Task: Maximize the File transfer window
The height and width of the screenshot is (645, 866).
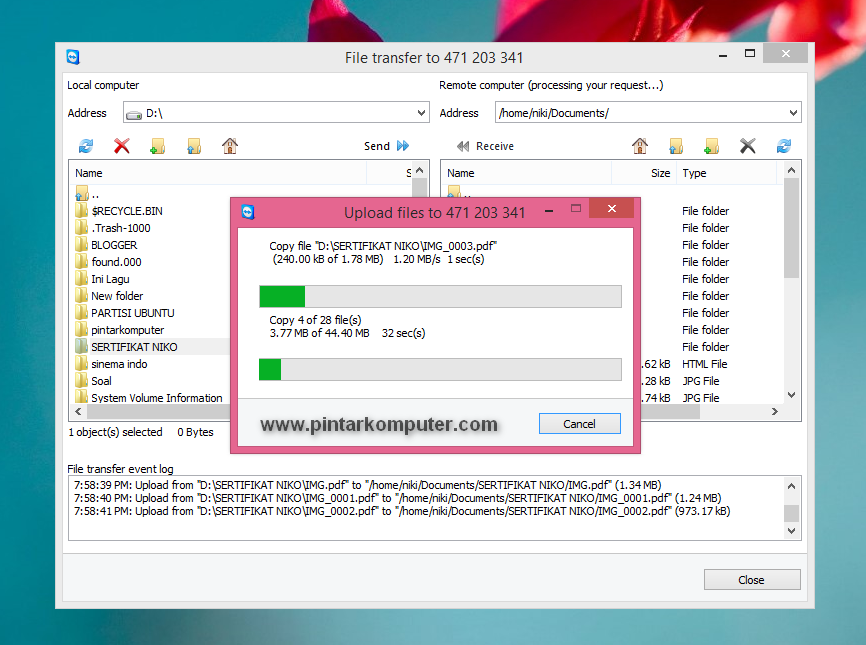Action: tap(749, 54)
